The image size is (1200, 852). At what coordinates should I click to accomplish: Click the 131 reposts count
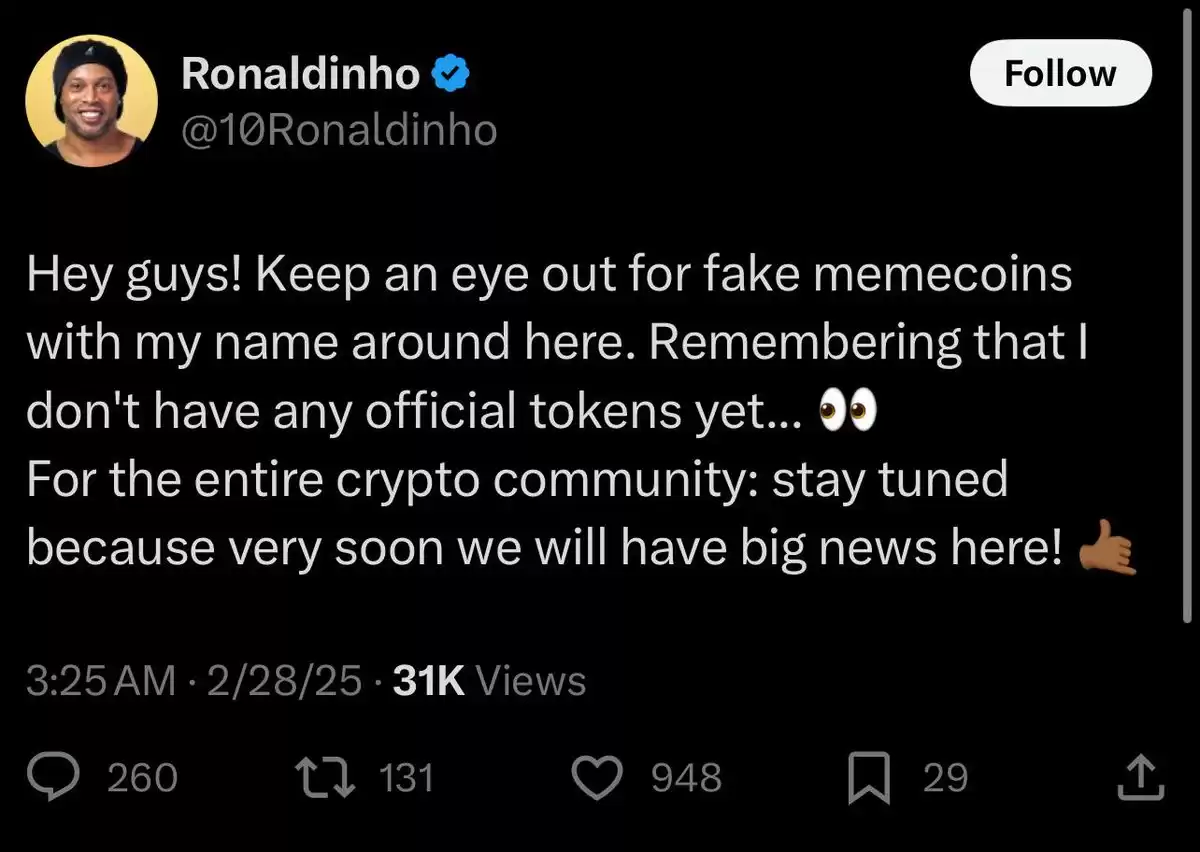coord(408,778)
